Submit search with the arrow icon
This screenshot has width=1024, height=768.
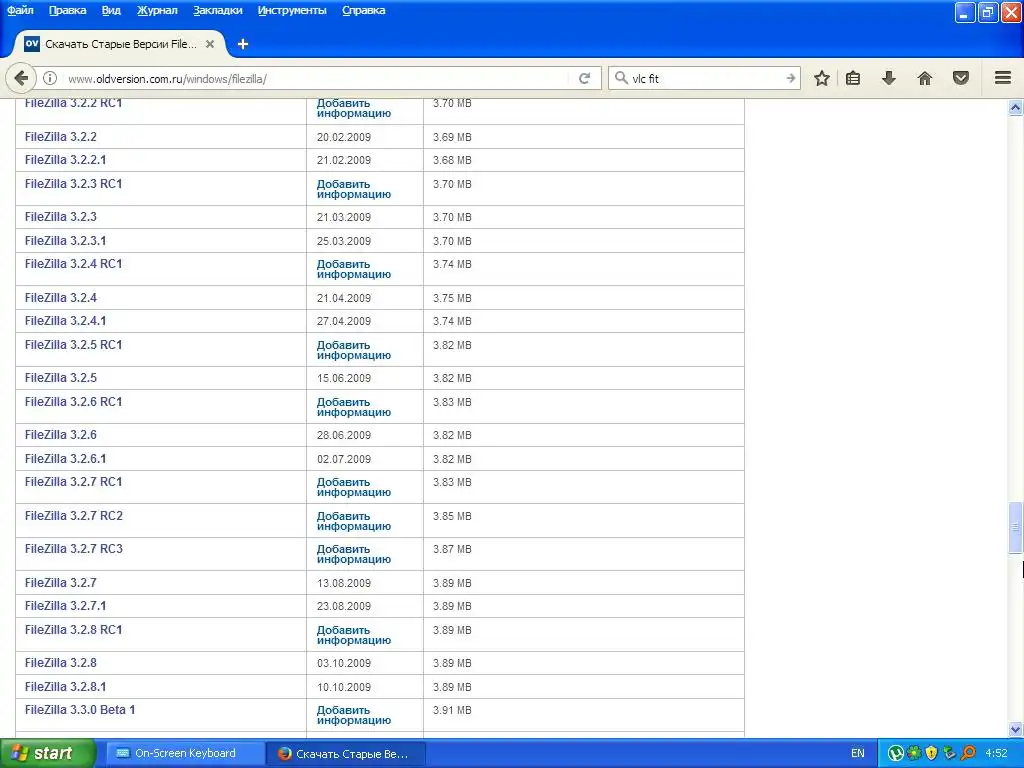pyautogui.click(x=790, y=78)
